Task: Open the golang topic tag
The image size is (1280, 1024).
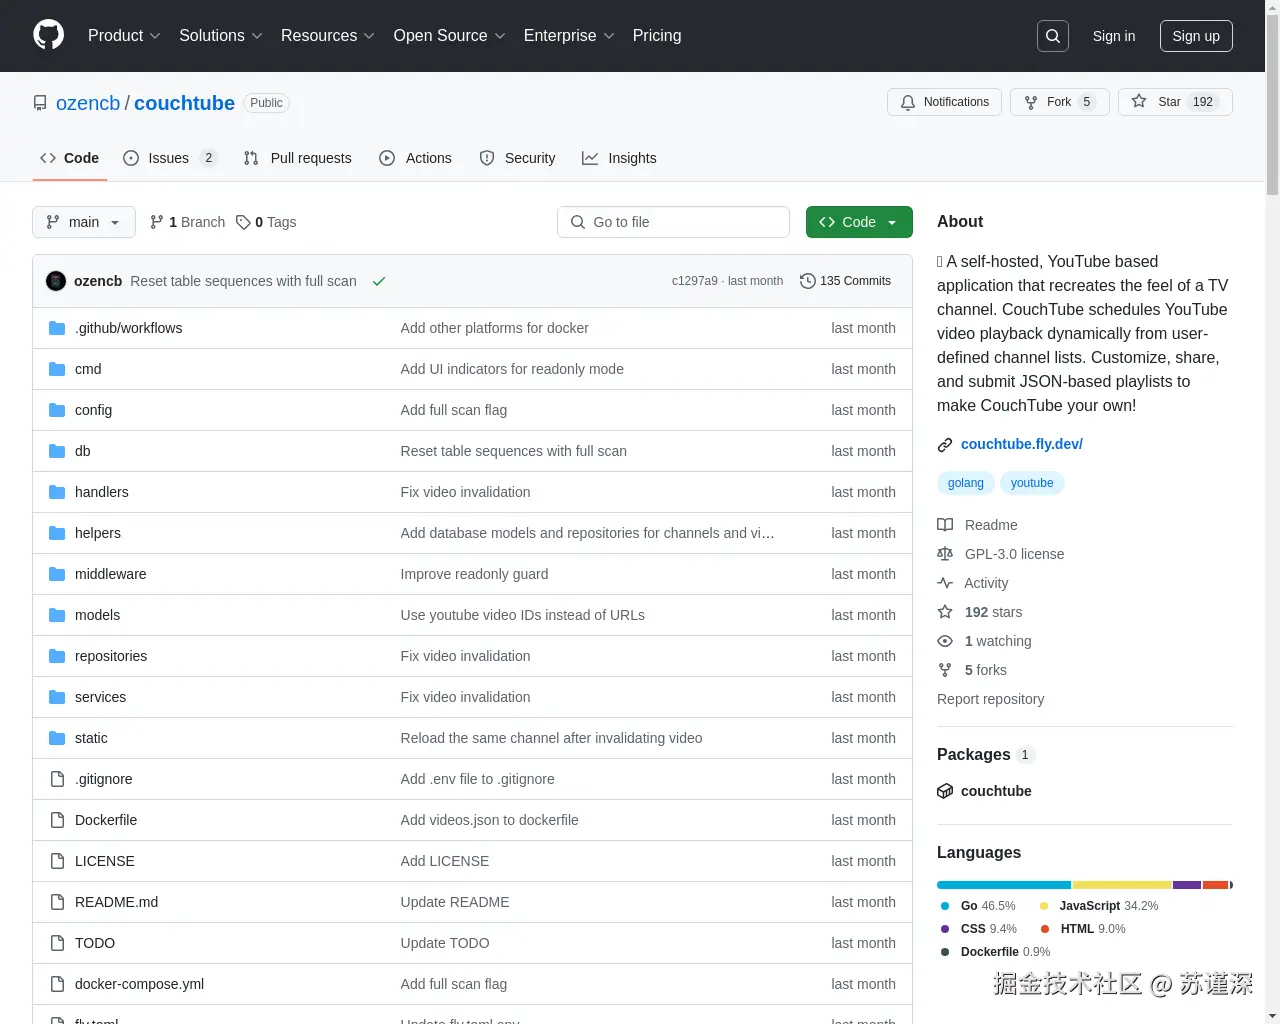Action: click(x=966, y=483)
